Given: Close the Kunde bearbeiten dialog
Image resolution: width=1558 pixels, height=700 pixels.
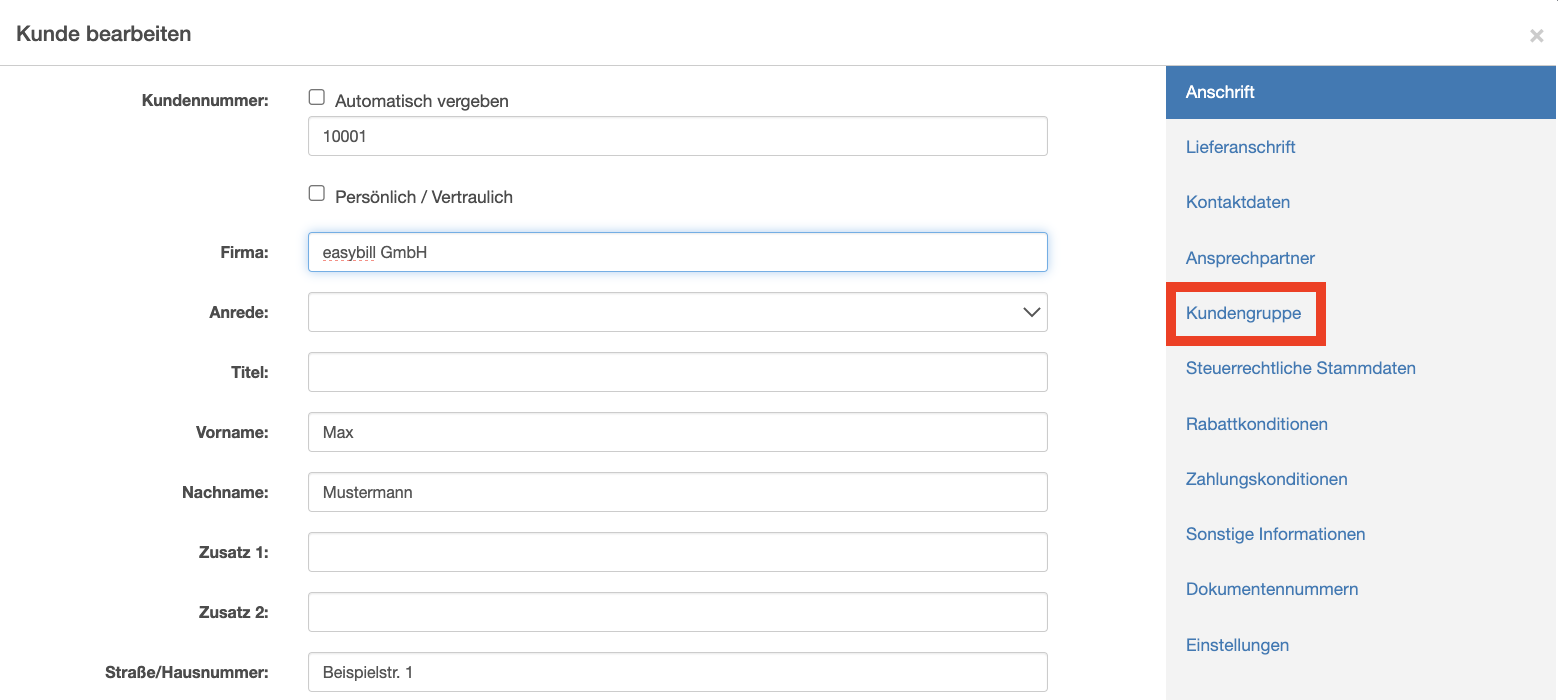Looking at the screenshot, I should point(1536,36).
